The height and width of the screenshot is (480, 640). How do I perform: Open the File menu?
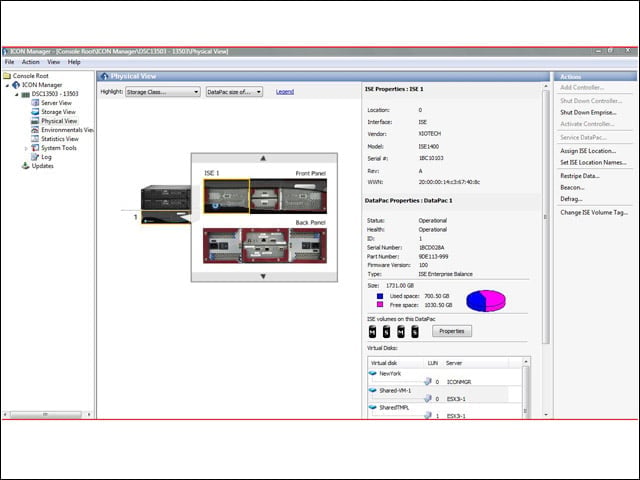point(9,62)
